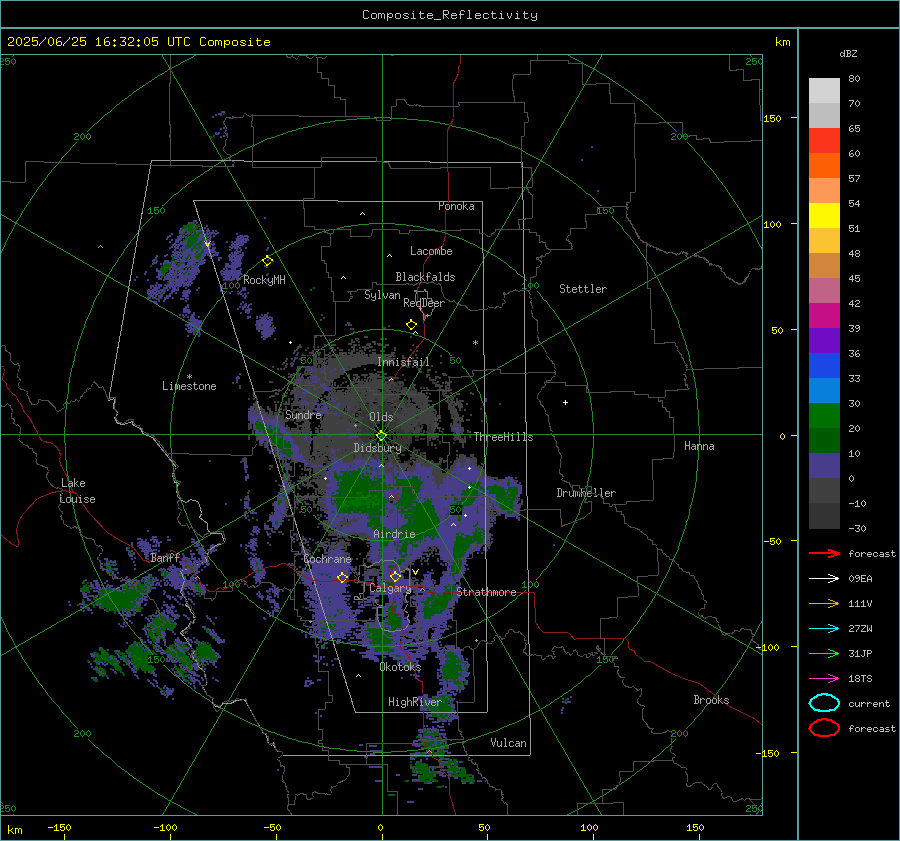Click the Sylvan town label

[x=382, y=295]
